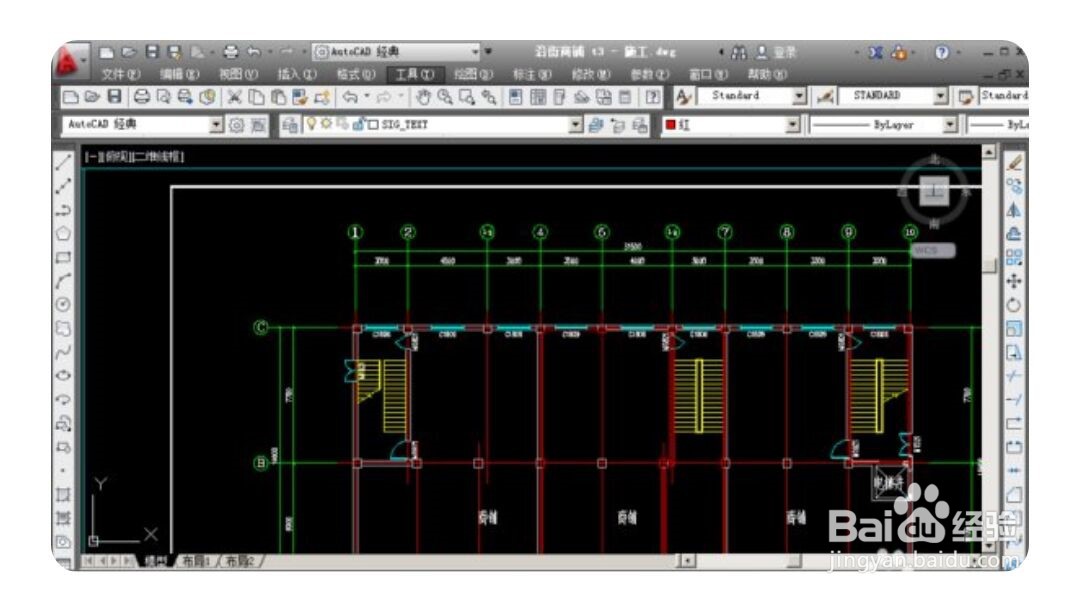Viewport: 1079px width, 597px height.
Task: Click the viewport controls label in drawing corner
Action: [x=134, y=157]
